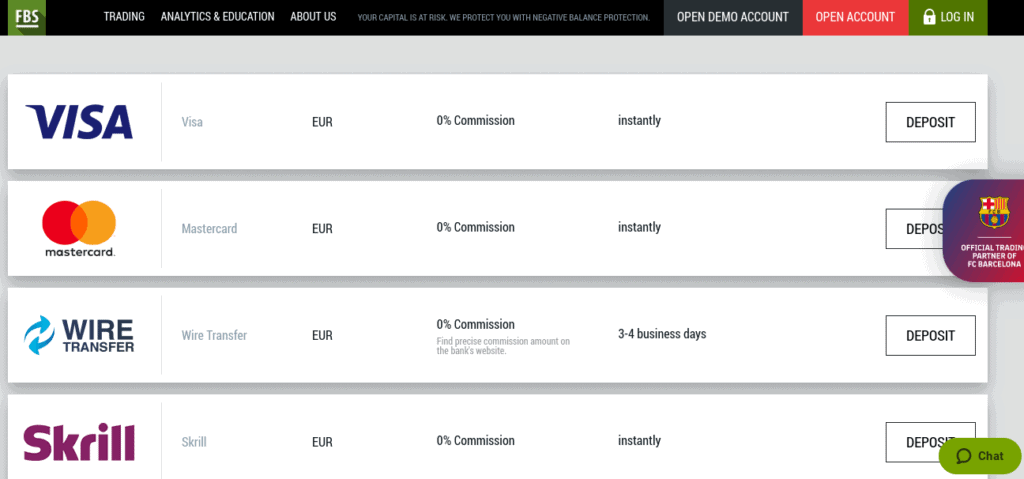Click Deposit button for Visa
This screenshot has width=1024, height=479.
(x=931, y=122)
